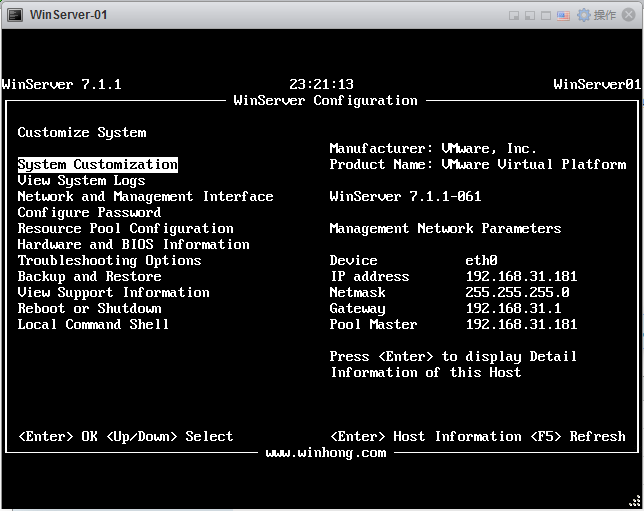
Task: Click the console icon beside WinServer-01 title
Action: tap(15, 15)
